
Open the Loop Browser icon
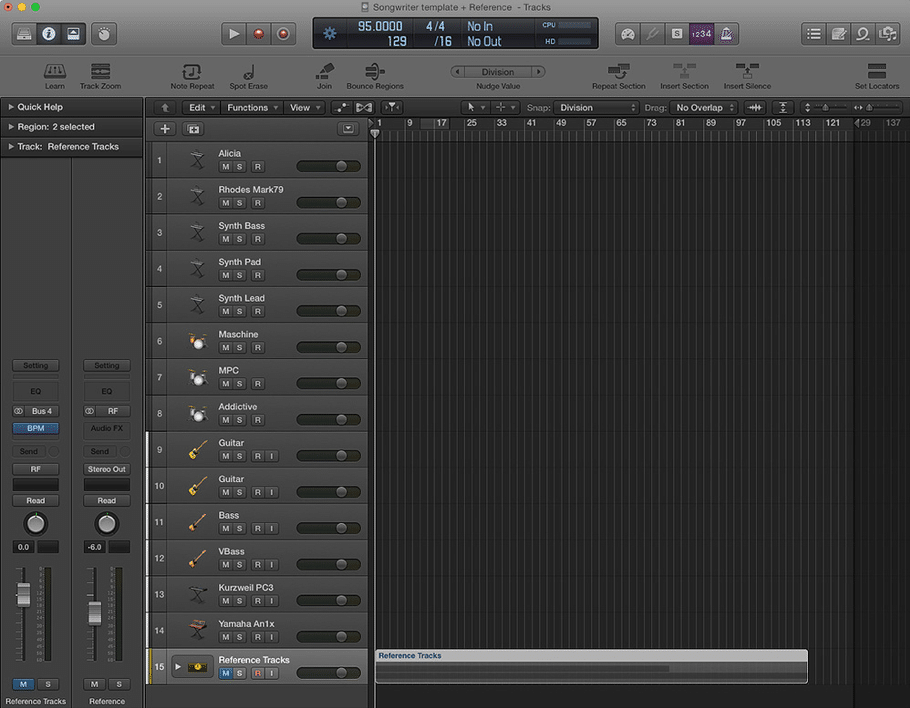pyautogui.click(x=863, y=34)
